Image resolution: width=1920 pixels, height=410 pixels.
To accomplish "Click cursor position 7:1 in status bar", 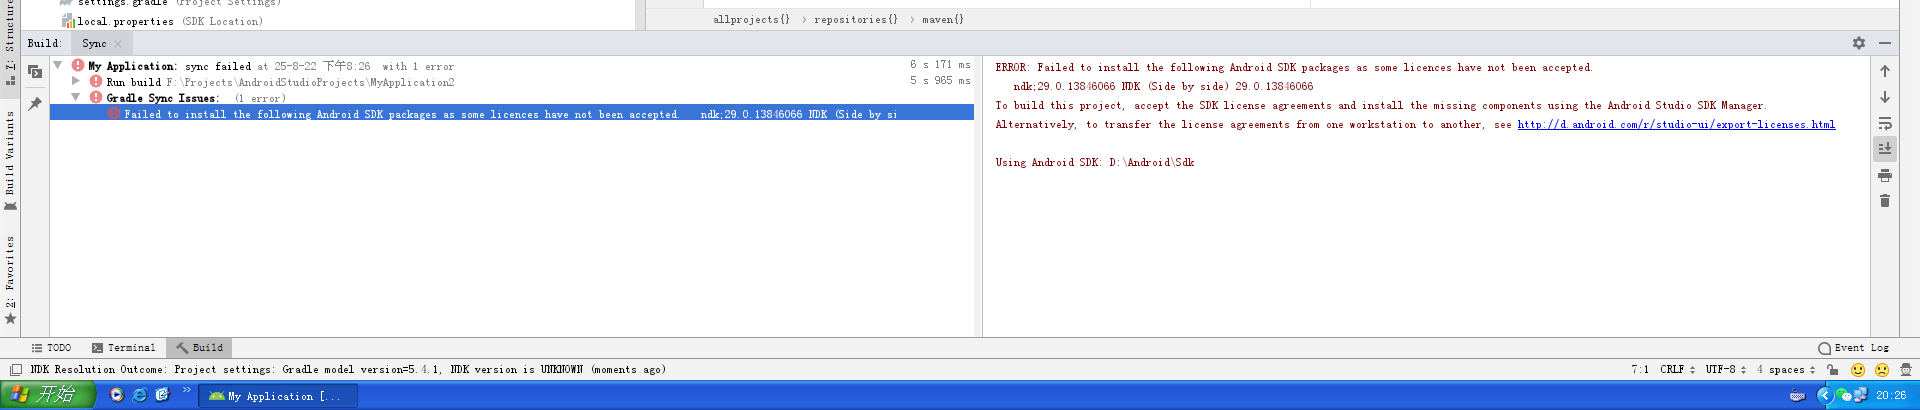I will pos(1640,370).
